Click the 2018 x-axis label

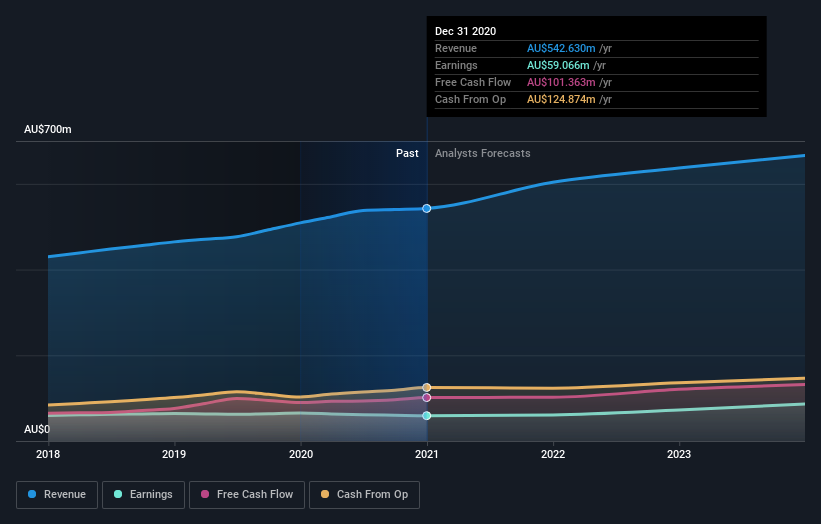click(48, 454)
